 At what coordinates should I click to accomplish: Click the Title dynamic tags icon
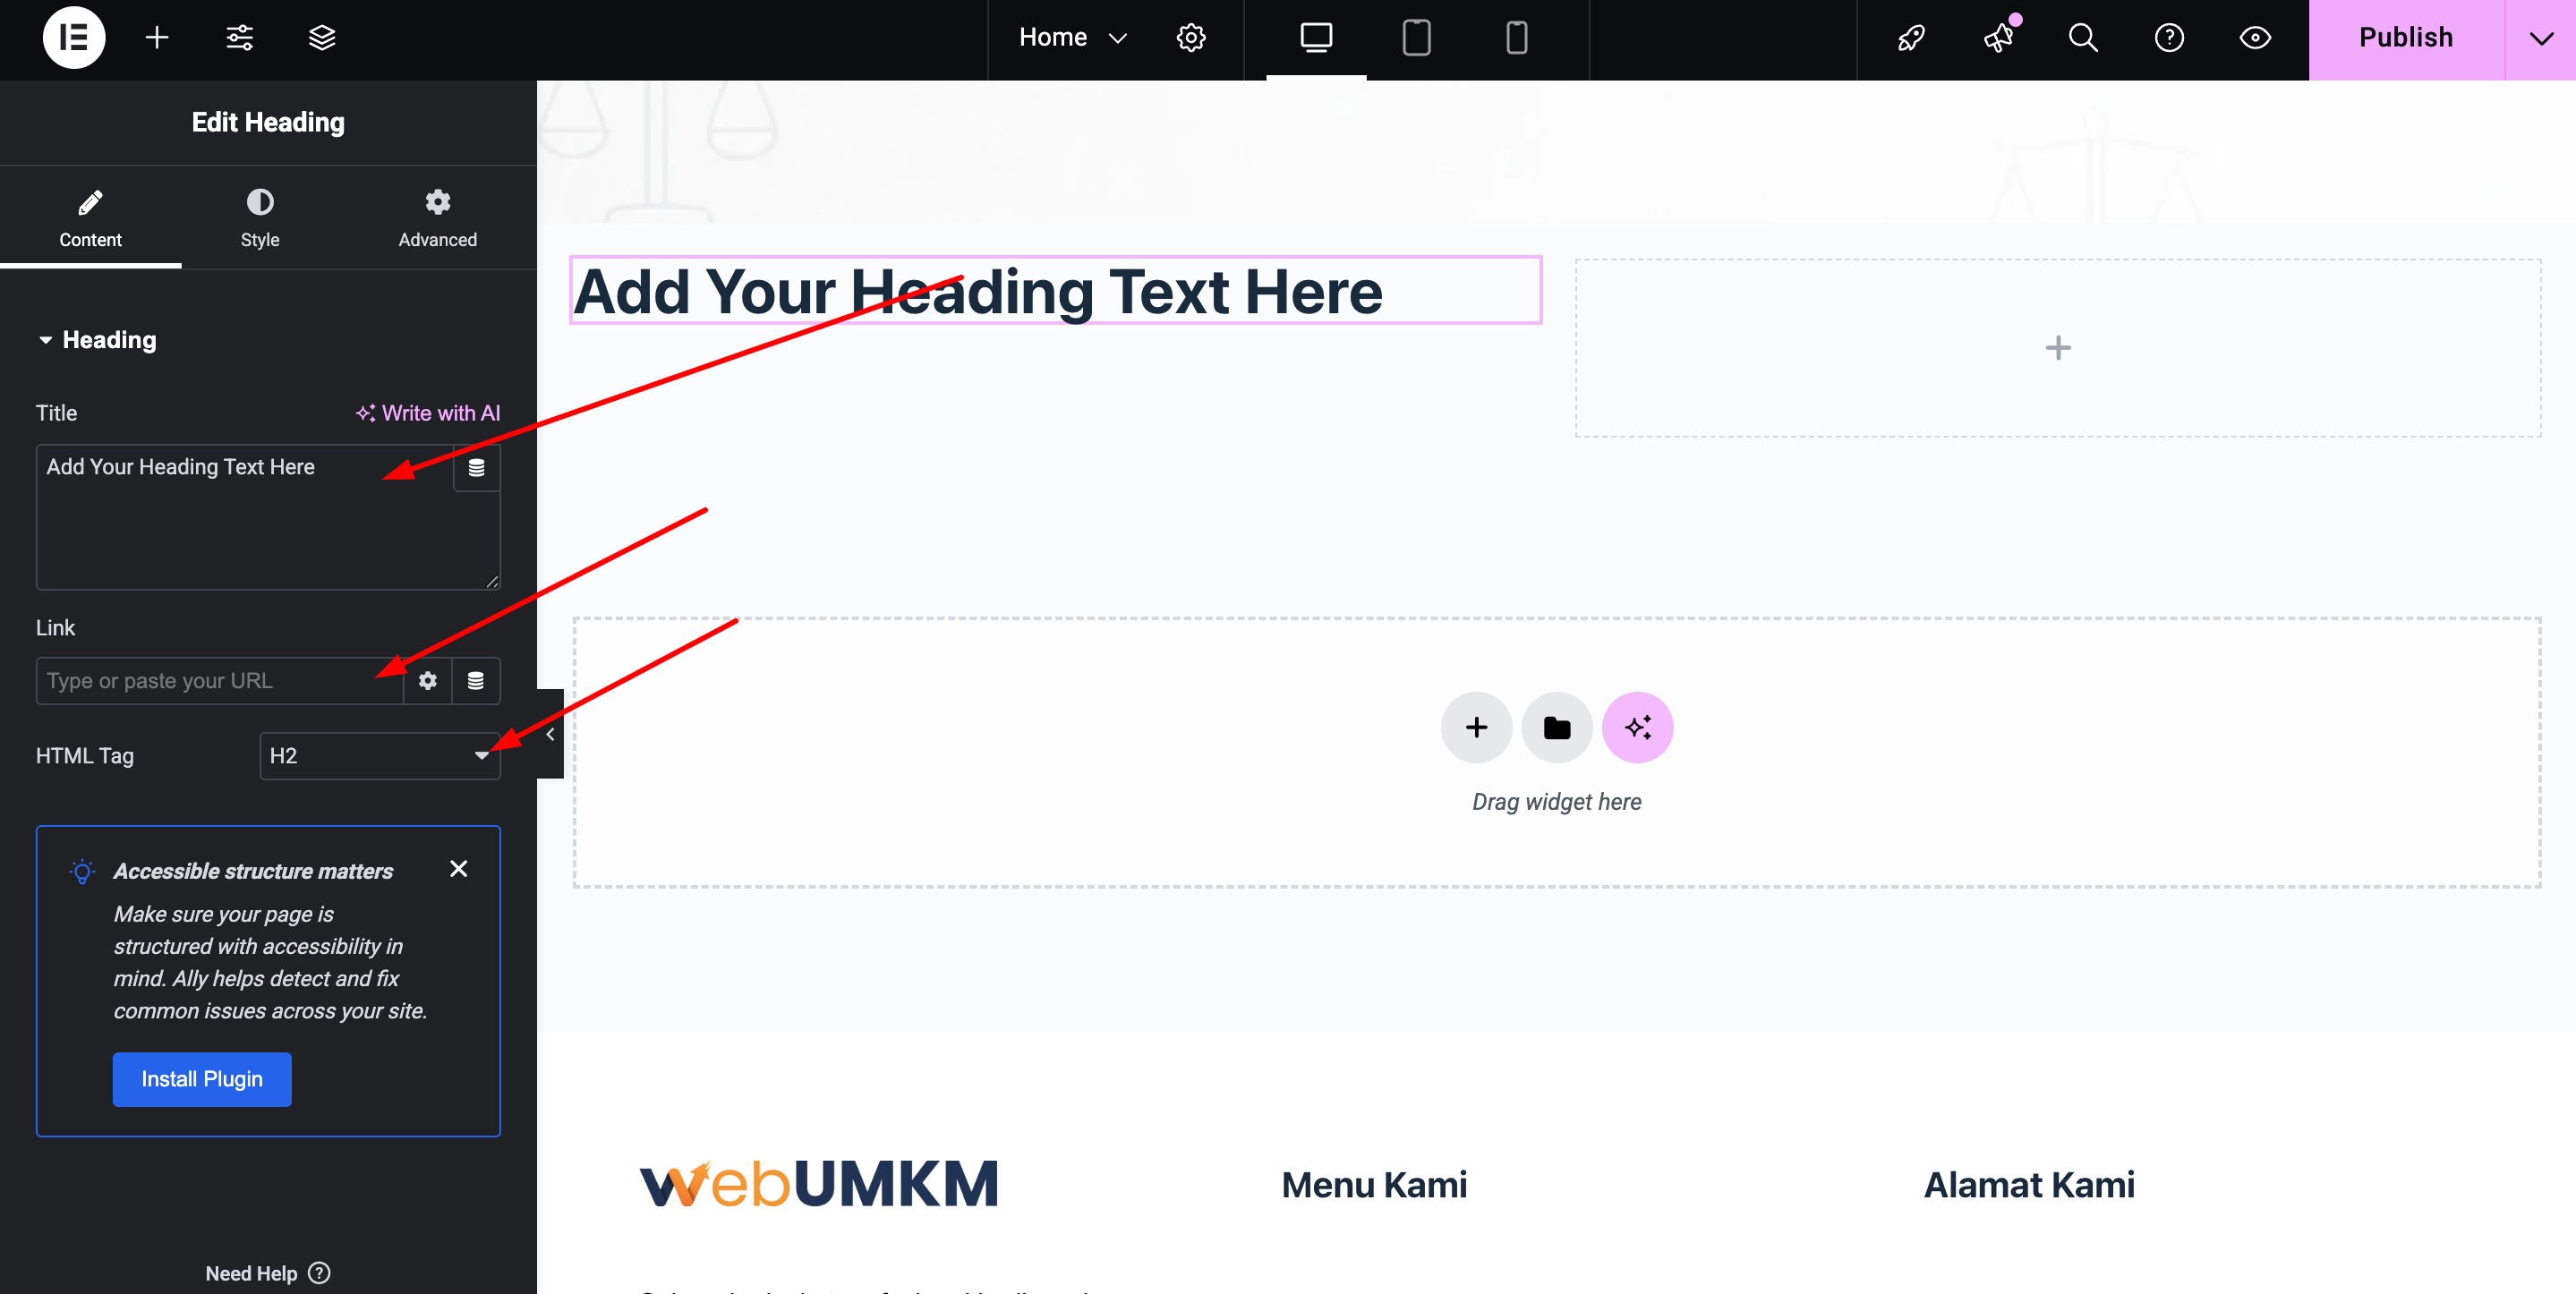coord(477,468)
